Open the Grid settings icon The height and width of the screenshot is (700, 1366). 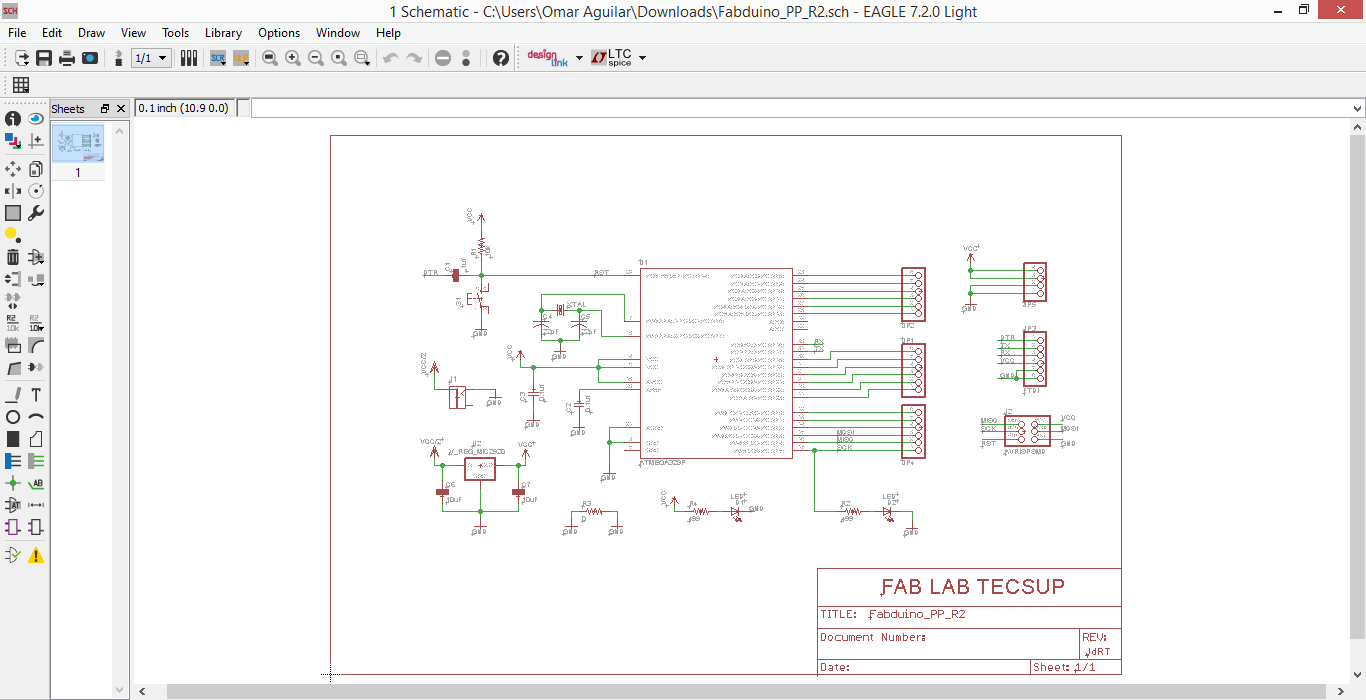tap(21, 85)
